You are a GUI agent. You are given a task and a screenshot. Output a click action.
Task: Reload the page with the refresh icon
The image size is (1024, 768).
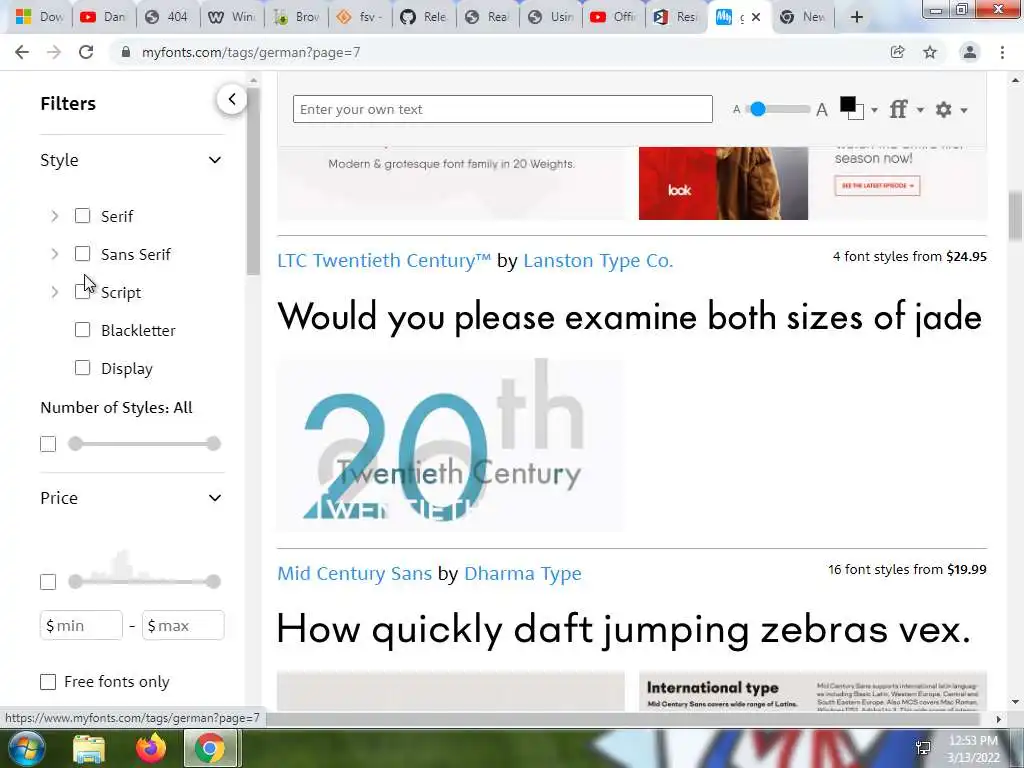click(86, 52)
